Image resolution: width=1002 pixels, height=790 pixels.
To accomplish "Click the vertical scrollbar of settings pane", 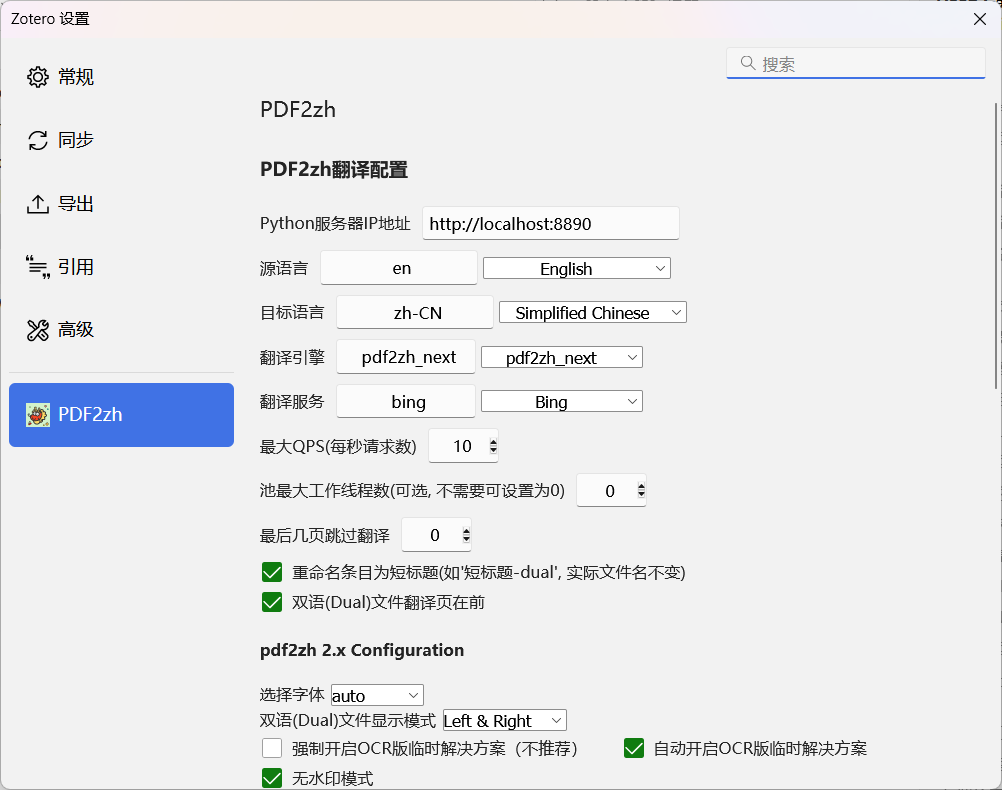I will click(996, 246).
